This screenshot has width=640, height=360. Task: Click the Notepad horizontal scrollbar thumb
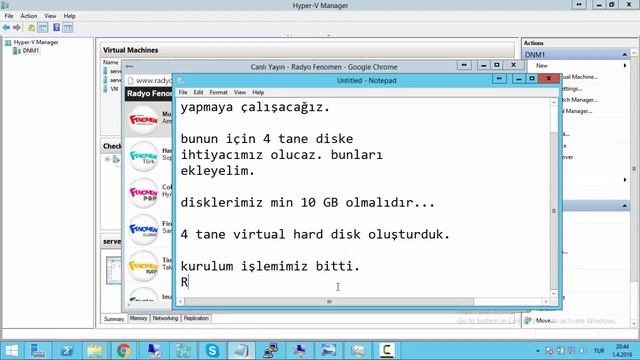click(329, 302)
